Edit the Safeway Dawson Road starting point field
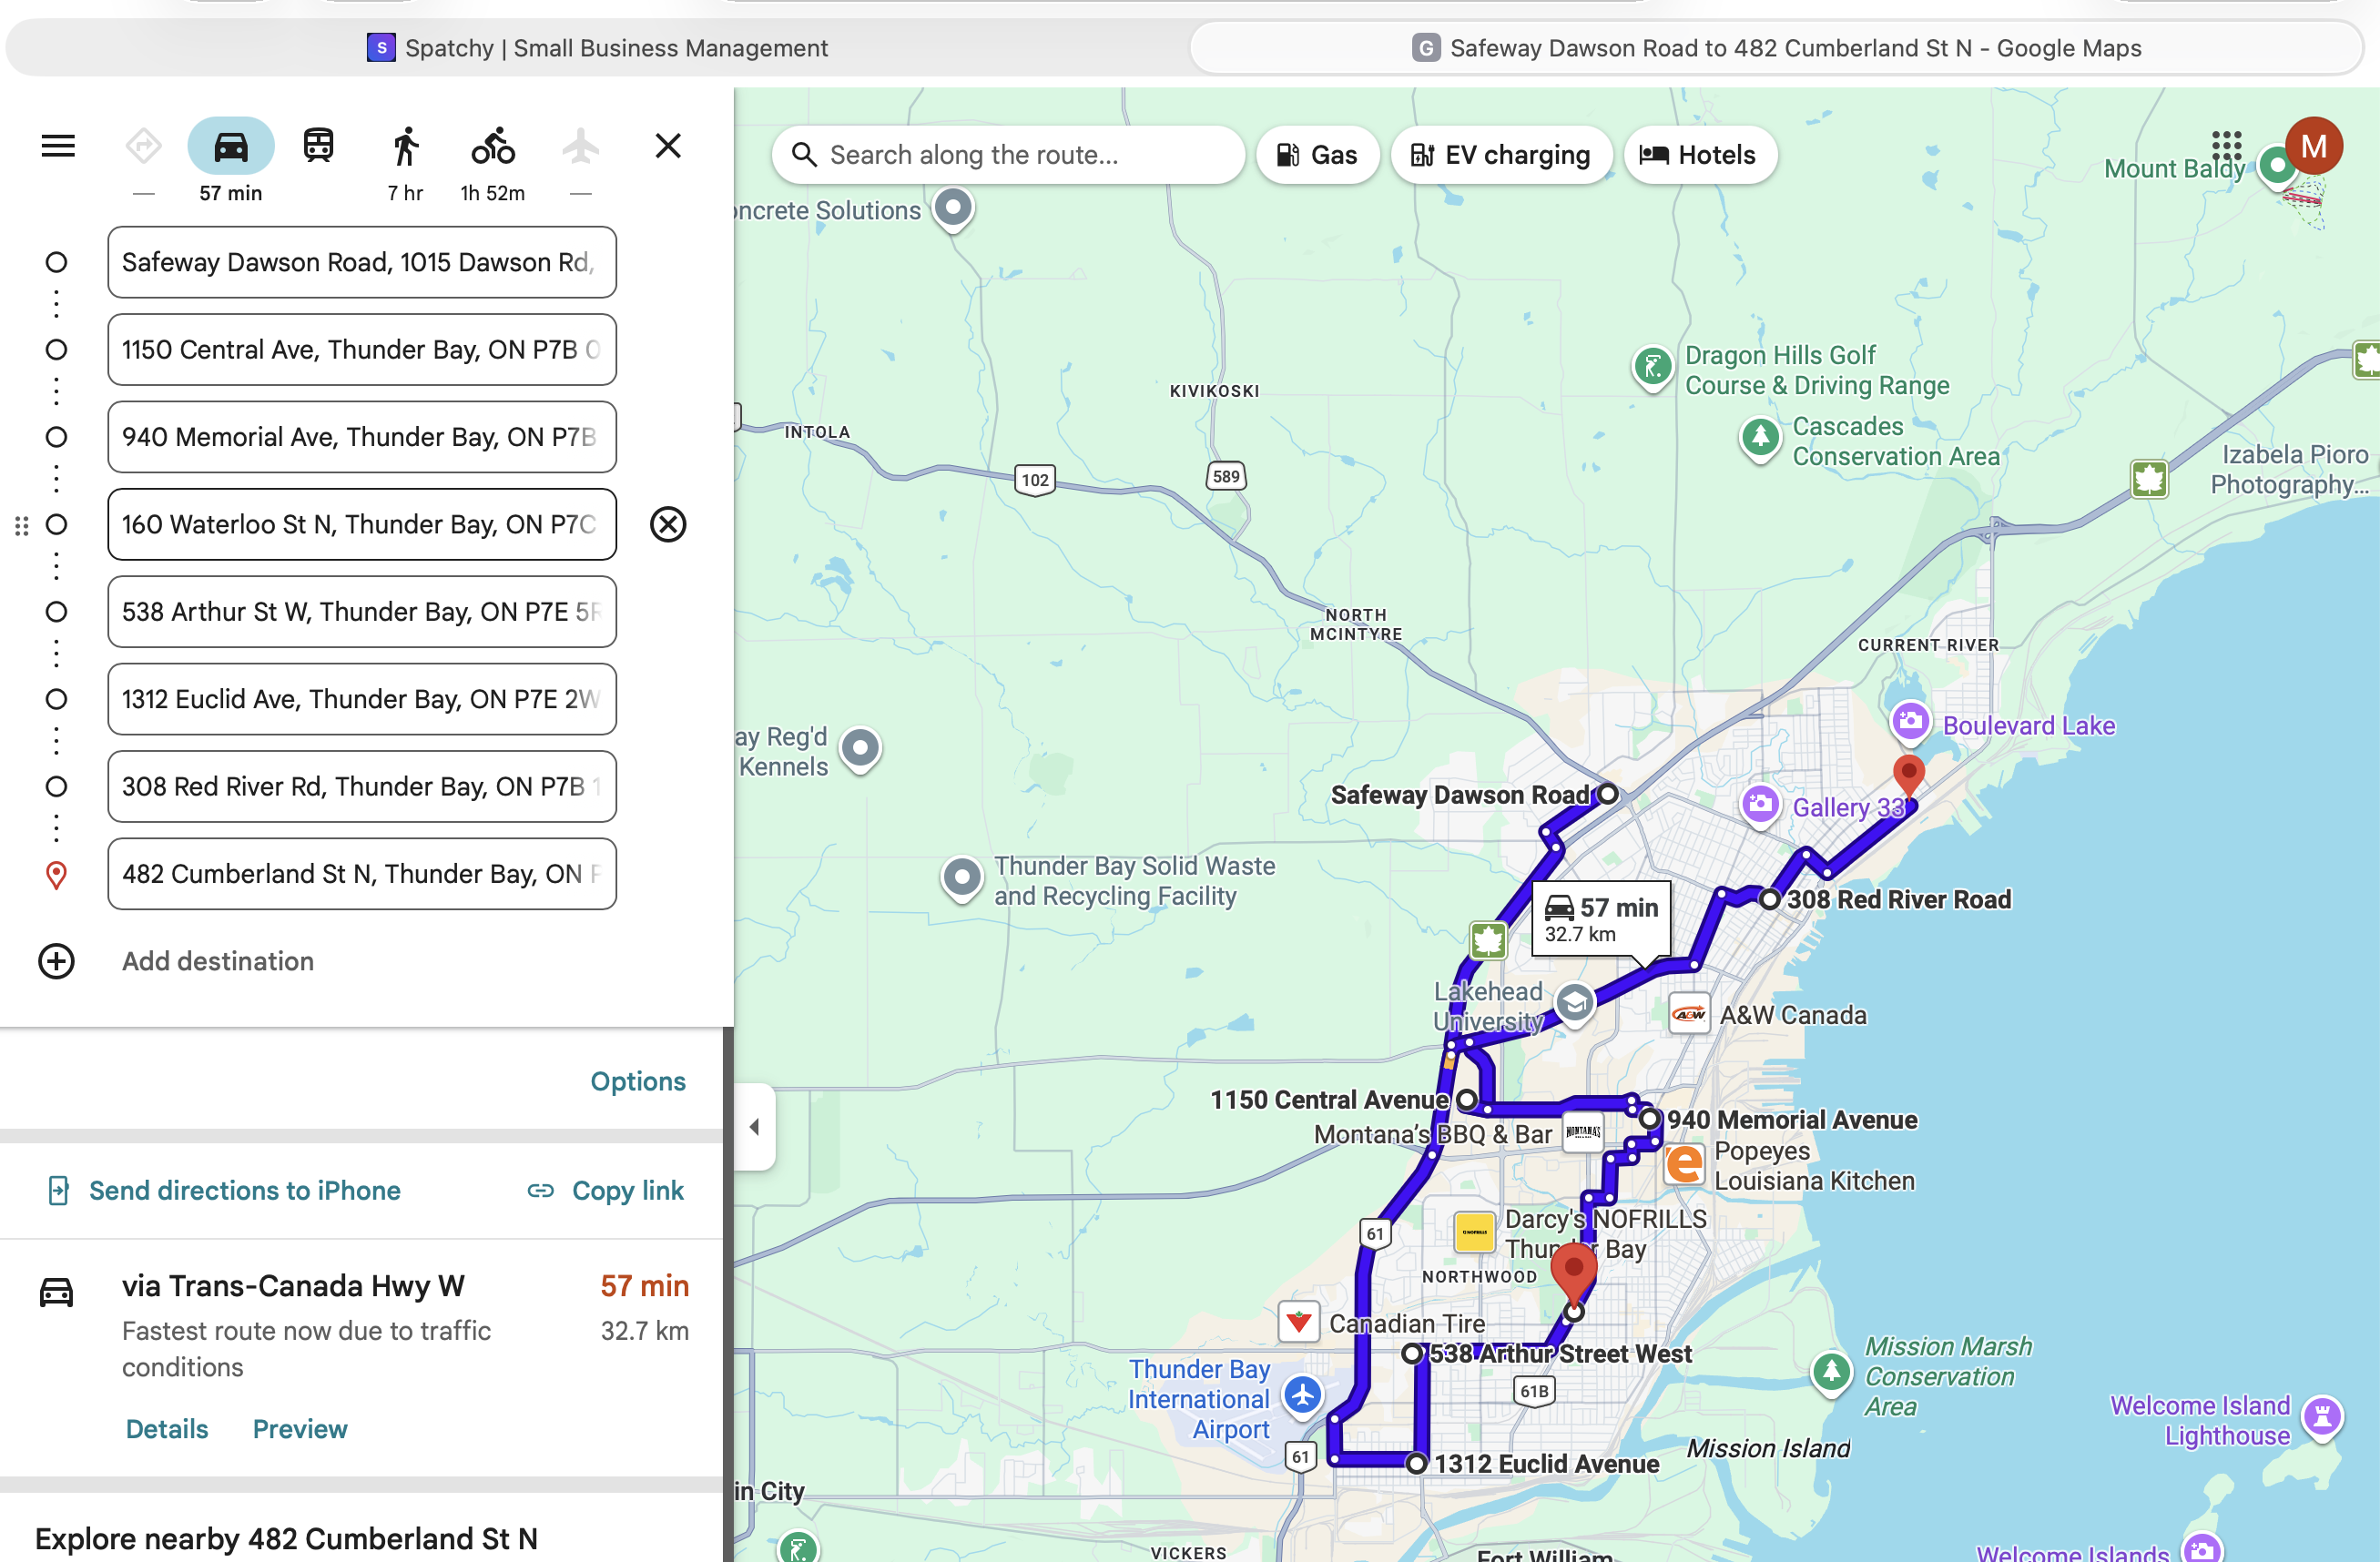This screenshot has width=2380, height=1562. (362, 262)
